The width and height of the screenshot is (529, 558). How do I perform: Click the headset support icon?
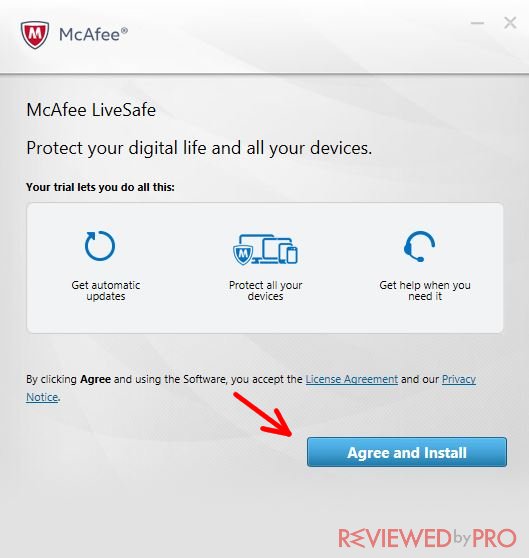click(x=419, y=246)
